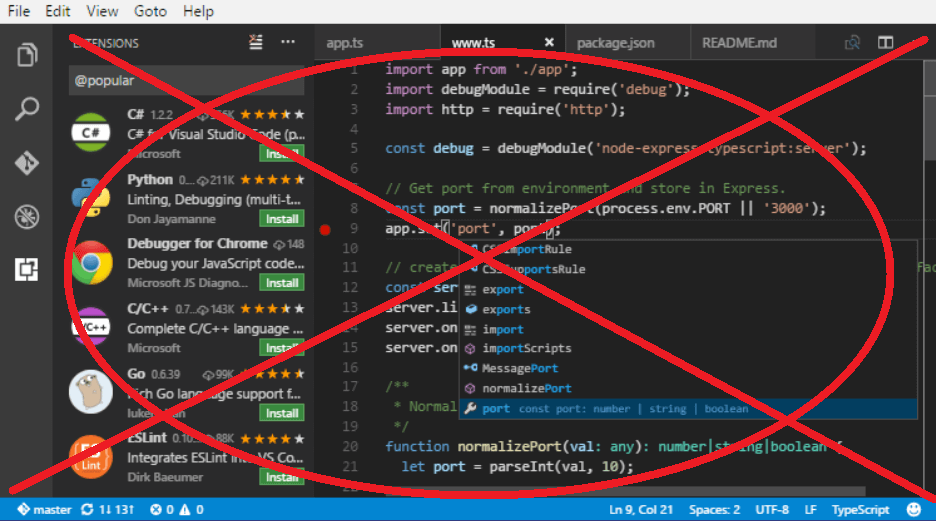Install the Python extension

(x=282, y=219)
